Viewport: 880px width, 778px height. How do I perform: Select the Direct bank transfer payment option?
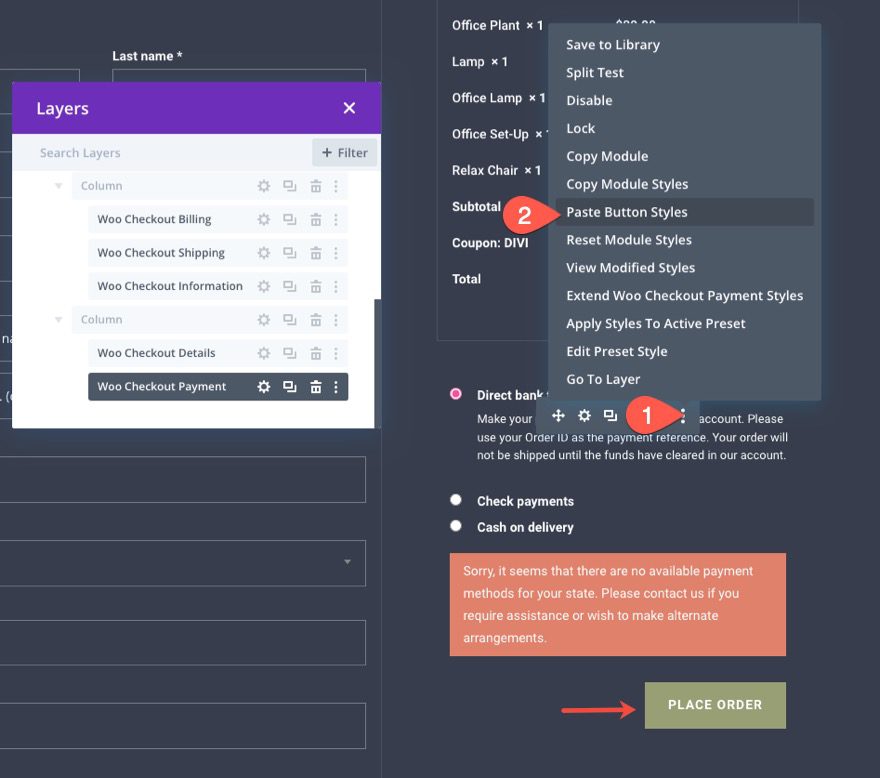[455, 395]
